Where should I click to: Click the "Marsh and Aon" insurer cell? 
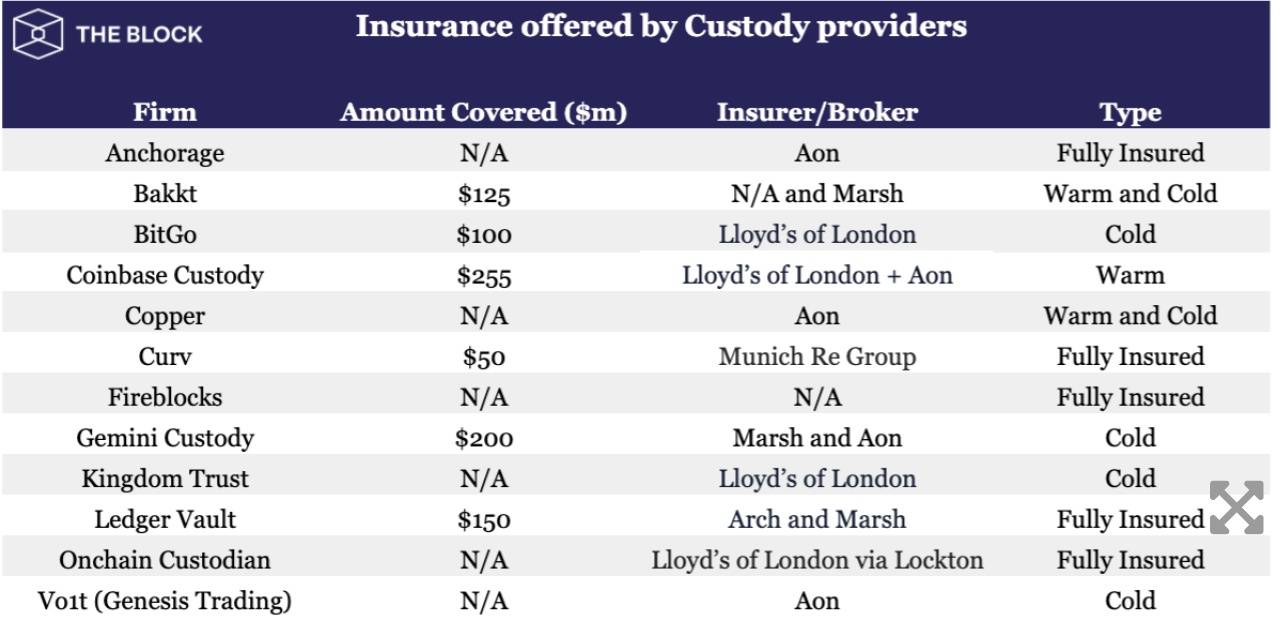point(817,438)
